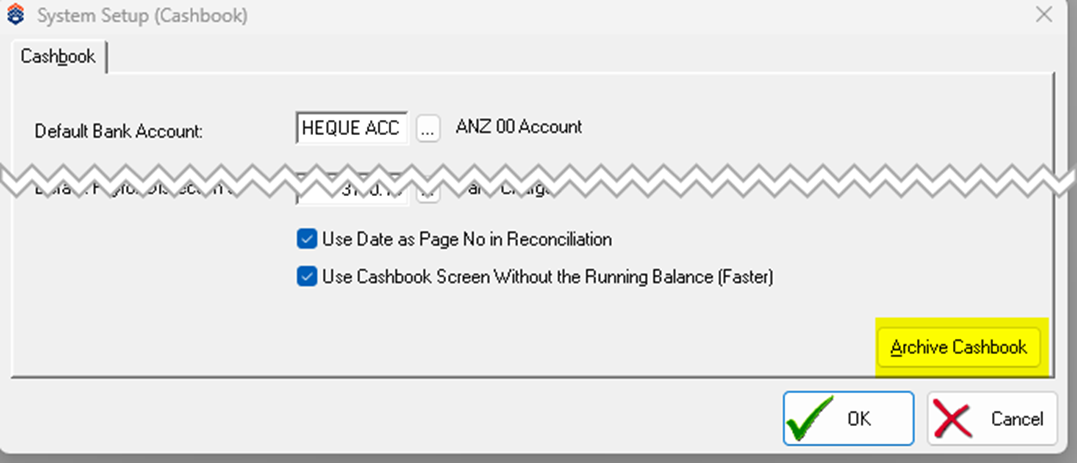Disable Cashbook Screen Without Running Balance checkbox
The width and height of the screenshot is (1077, 463).
[306, 277]
